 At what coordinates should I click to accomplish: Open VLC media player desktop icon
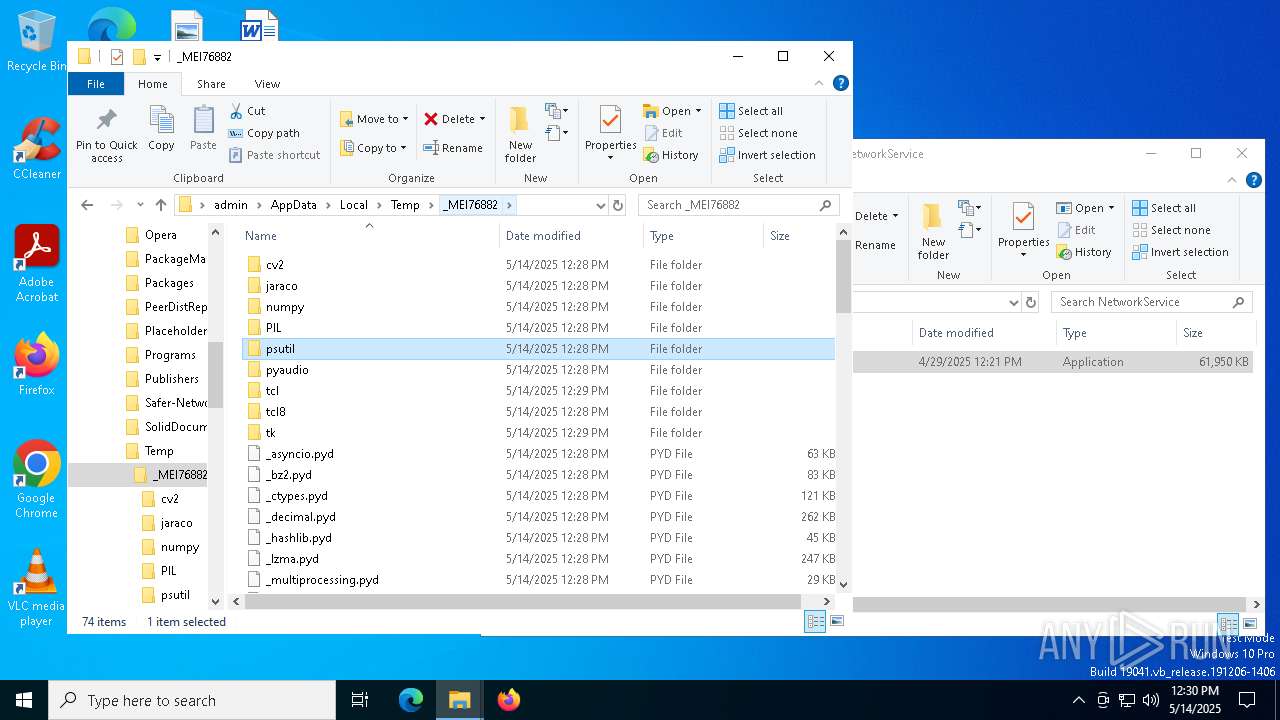(36, 587)
